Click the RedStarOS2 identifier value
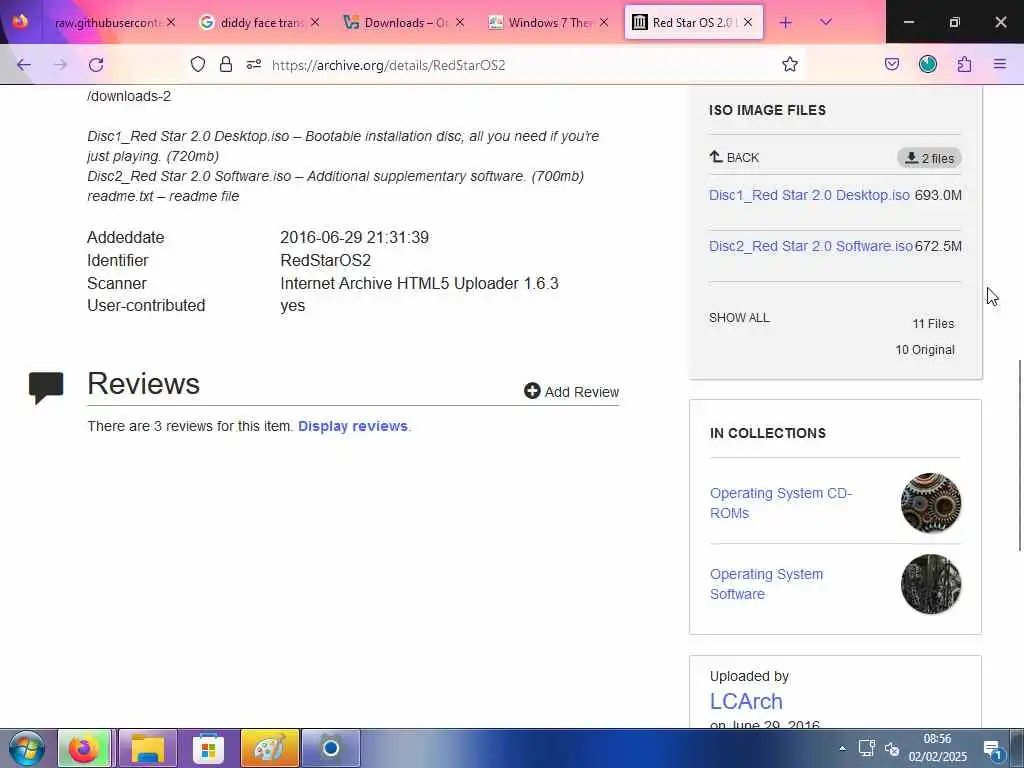1024x768 pixels. pos(325,261)
